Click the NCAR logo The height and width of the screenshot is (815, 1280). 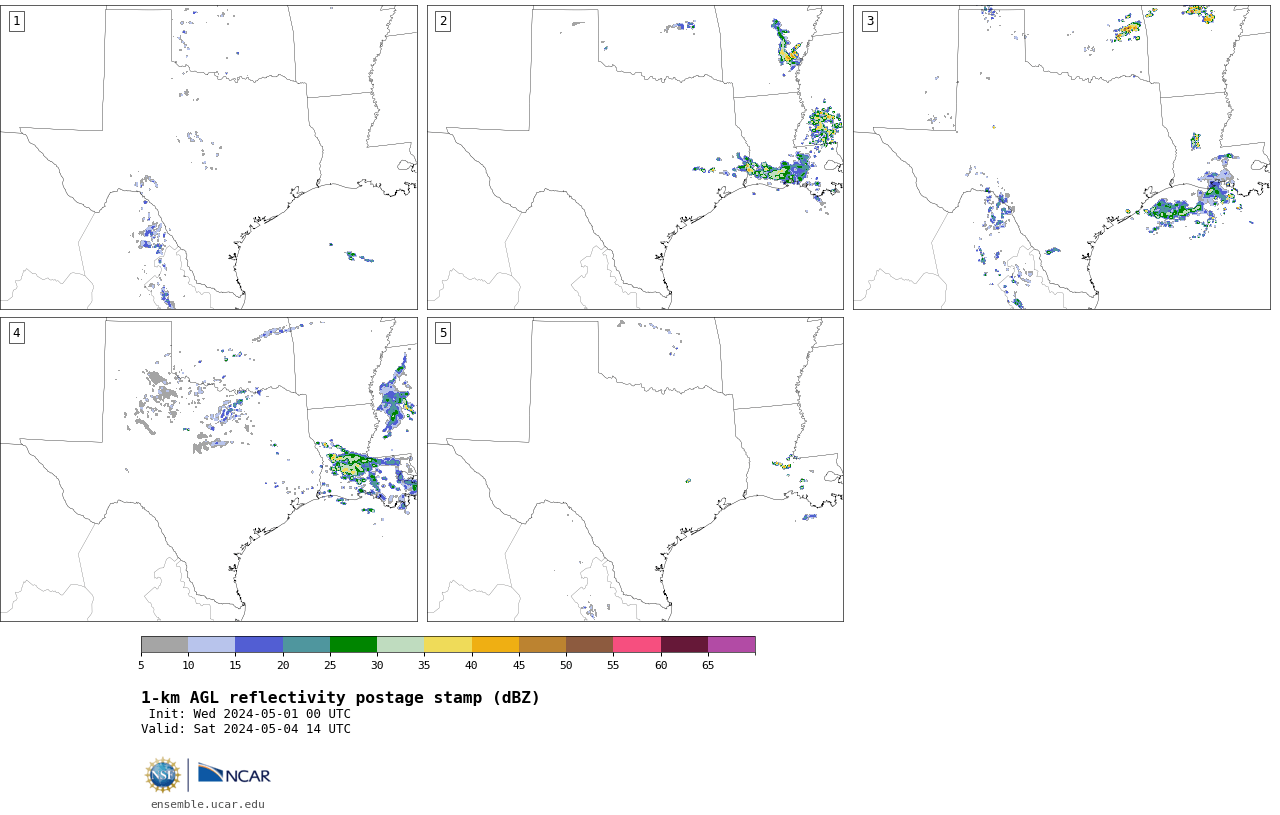234,774
